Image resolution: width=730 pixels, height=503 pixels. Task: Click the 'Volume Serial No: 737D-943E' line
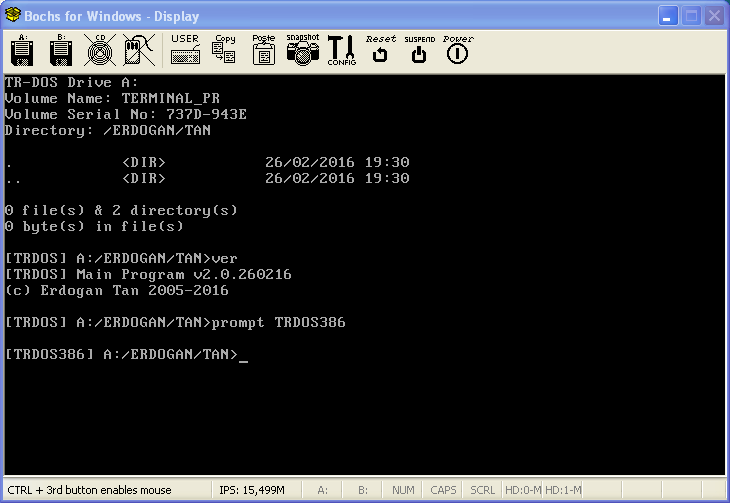126,114
